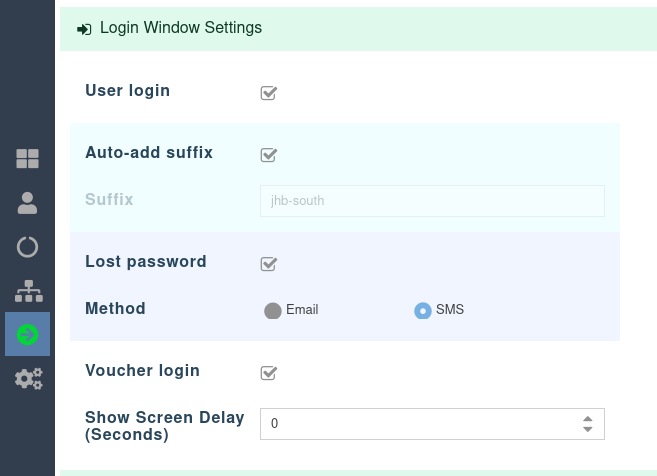The width and height of the screenshot is (657, 476).
Task: Select the circular ring icon in sidebar
Action: pyautogui.click(x=28, y=247)
